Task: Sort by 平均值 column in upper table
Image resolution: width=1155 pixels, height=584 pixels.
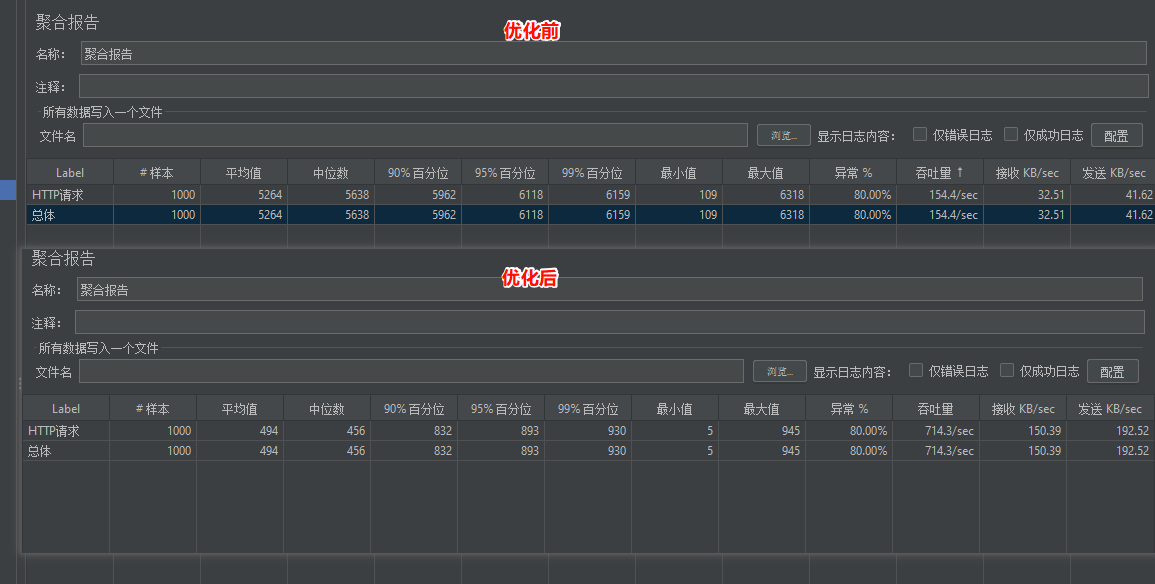Action: (x=243, y=172)
